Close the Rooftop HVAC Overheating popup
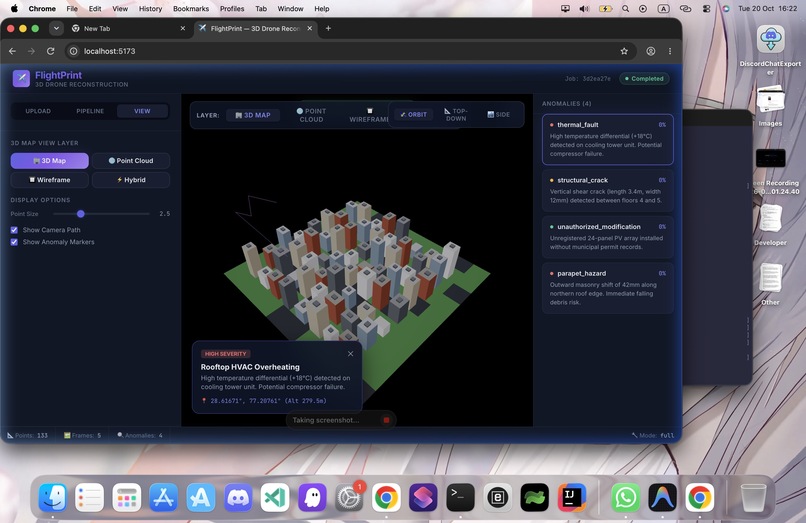The width and height of the screenshot is (806, 523). coord(351,354)
